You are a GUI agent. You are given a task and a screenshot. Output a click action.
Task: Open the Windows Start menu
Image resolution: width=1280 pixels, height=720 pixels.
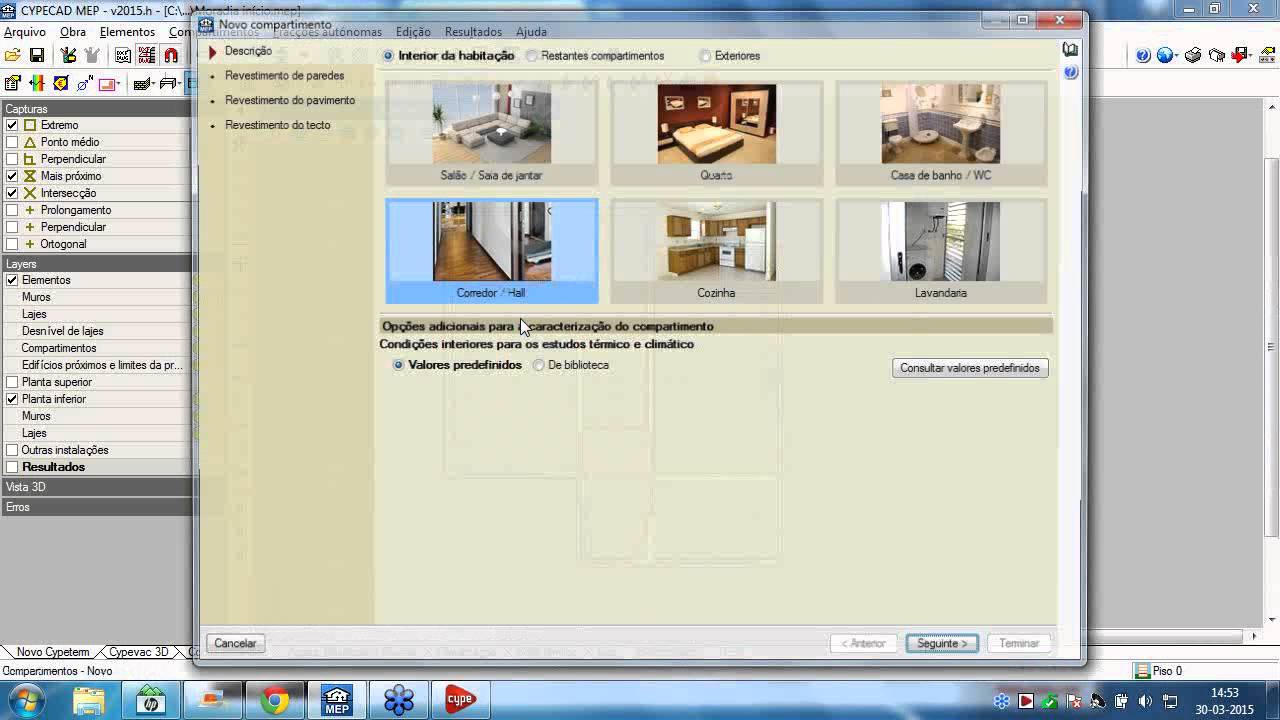(28, 699)
